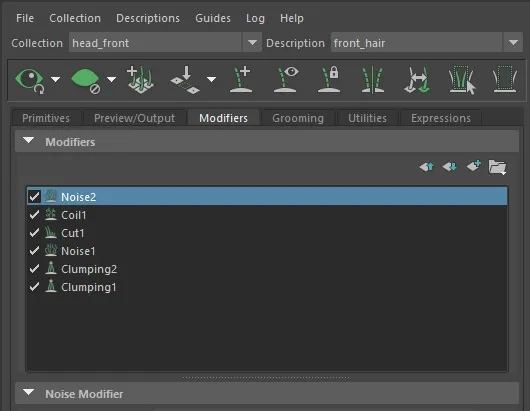Image resolution: width=530 pixels, height=411 pixels.
Task: Select the Clumping1 modifier name
Action: pos(89,287)
